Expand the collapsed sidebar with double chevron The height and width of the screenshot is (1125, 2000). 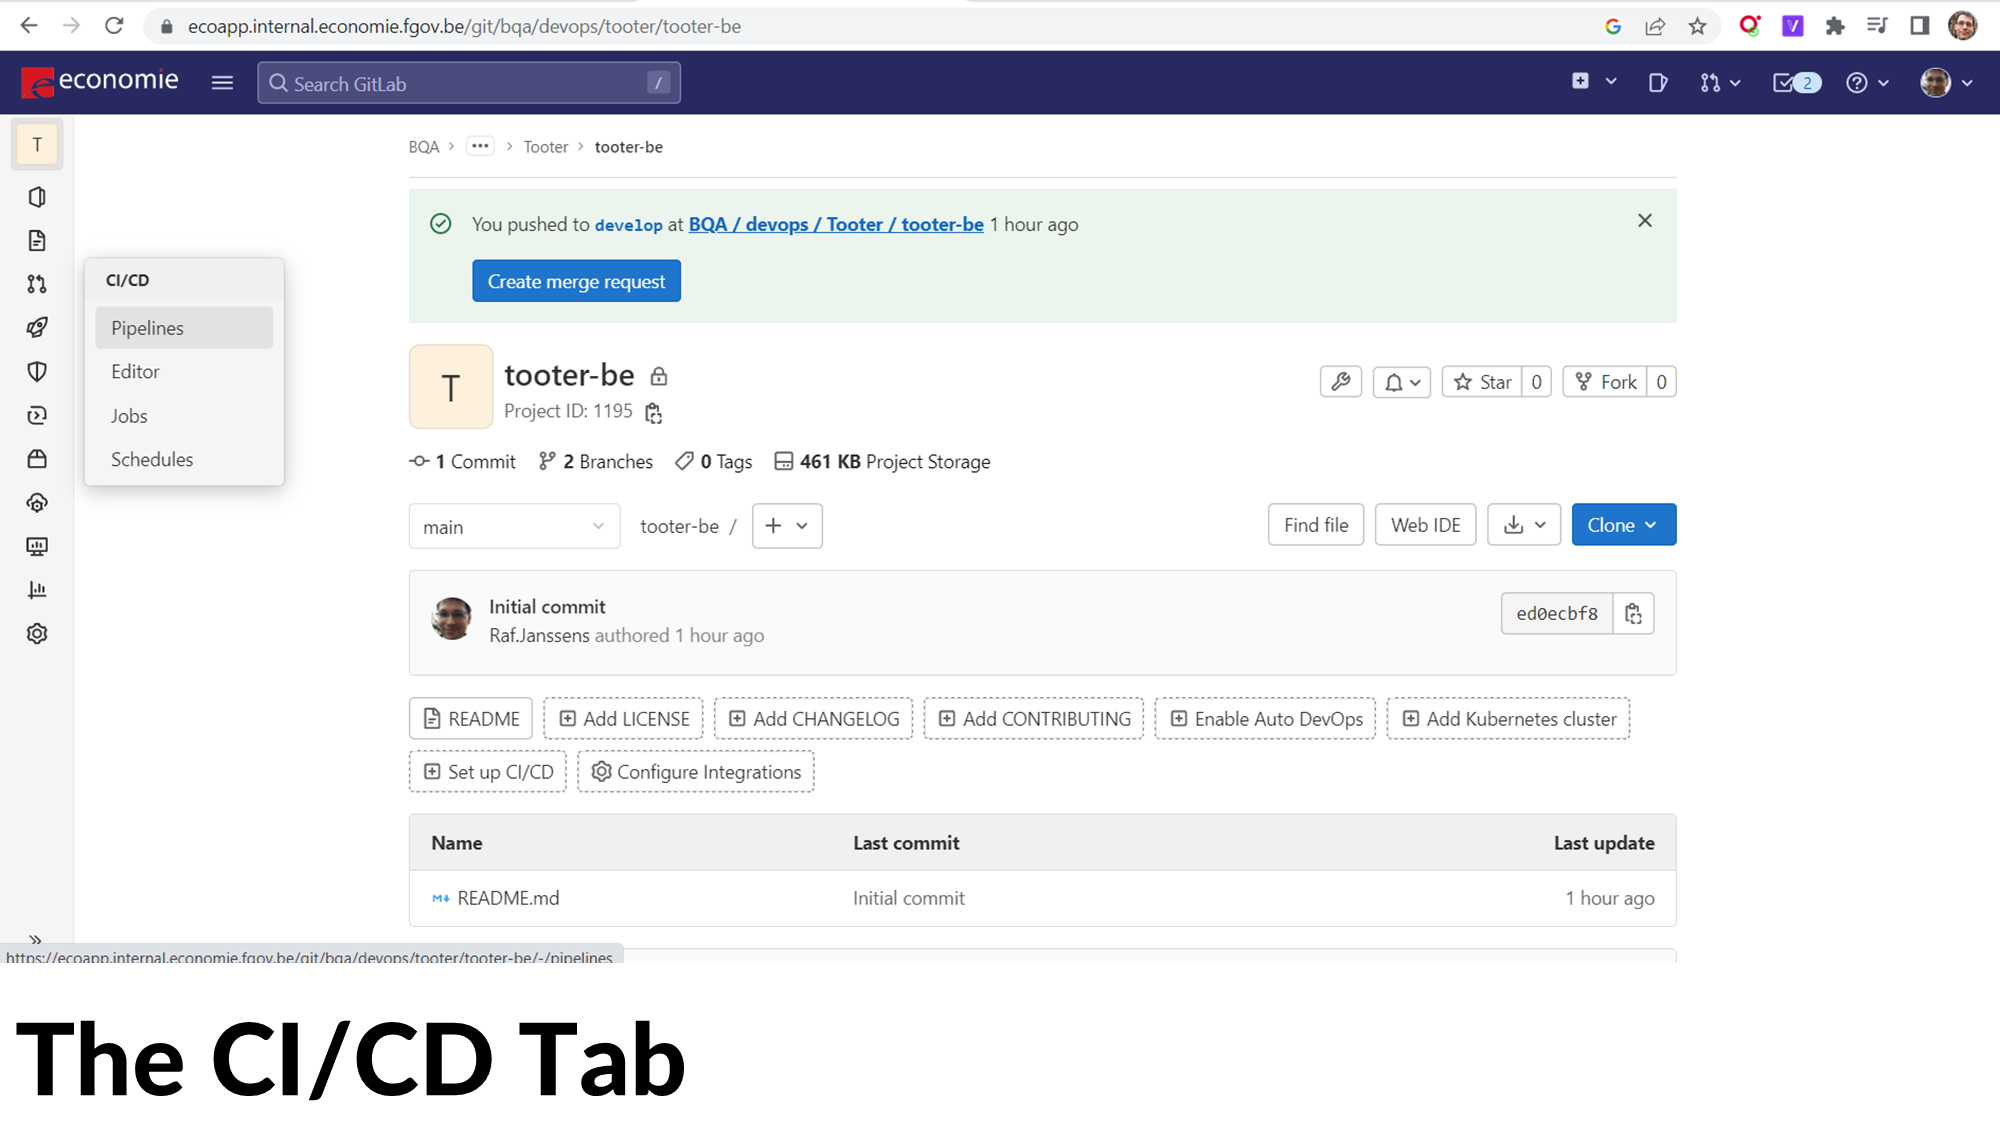pyautogui.click(x=35, y=940)
